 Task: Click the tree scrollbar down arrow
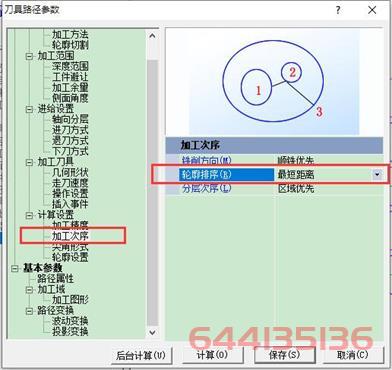pos(152,332)
